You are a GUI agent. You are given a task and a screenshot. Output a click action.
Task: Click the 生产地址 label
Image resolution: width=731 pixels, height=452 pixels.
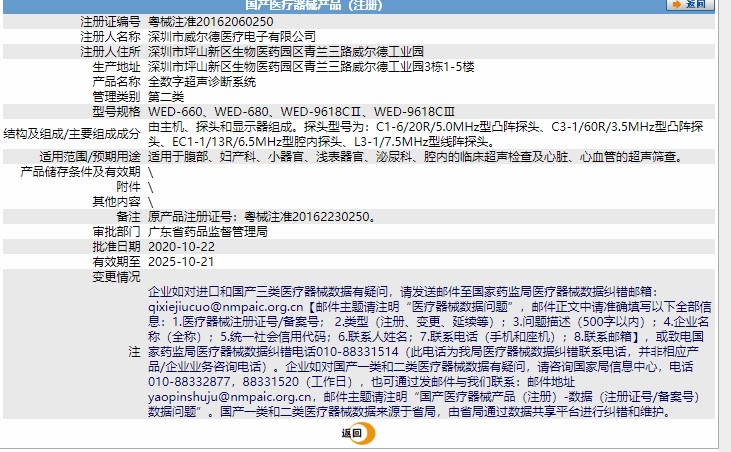click(116, 67)
